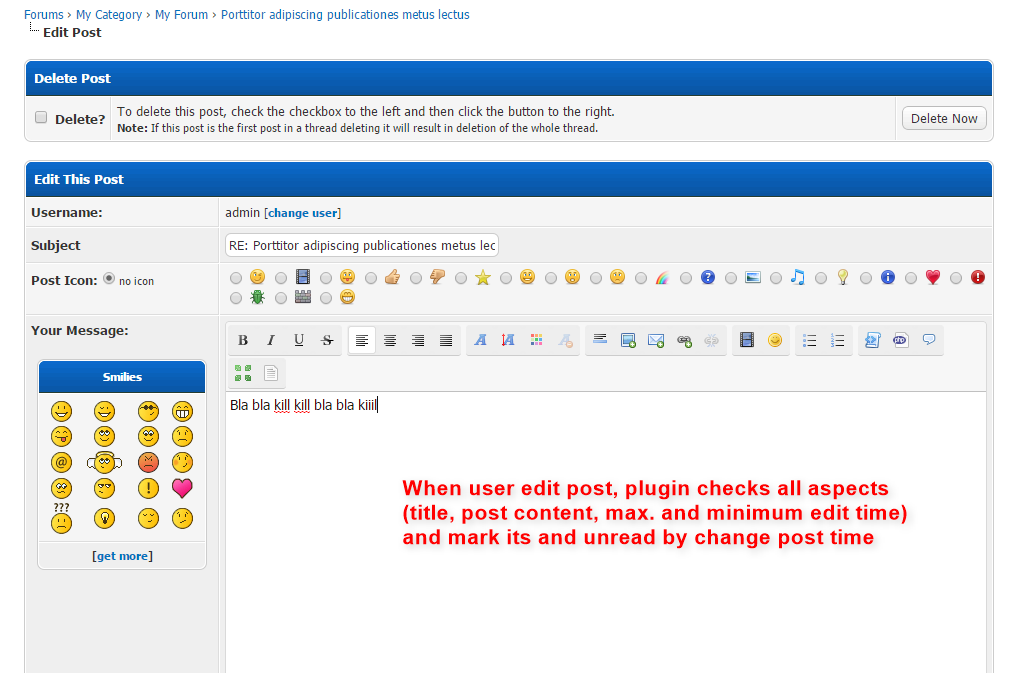Open the font name dropdown

480,341
